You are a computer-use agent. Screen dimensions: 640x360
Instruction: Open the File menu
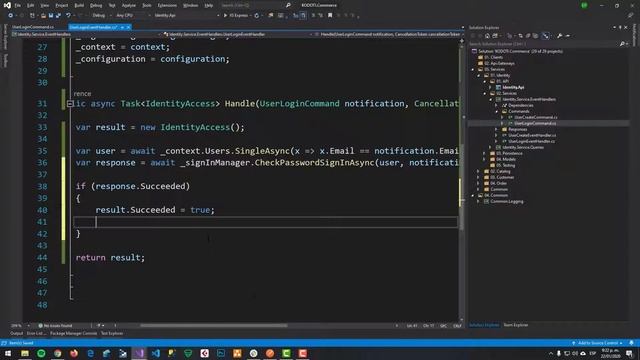(18, 5)
